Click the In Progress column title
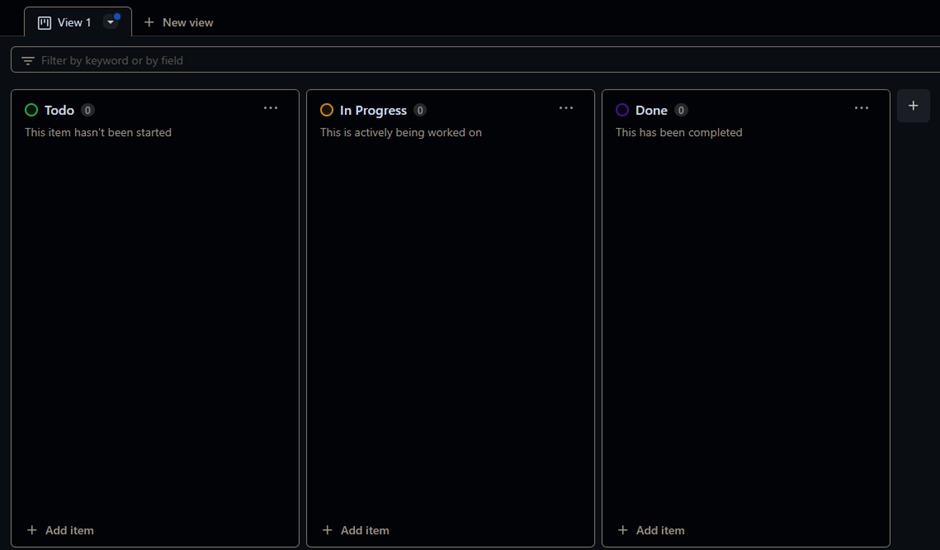 [373, 110]
